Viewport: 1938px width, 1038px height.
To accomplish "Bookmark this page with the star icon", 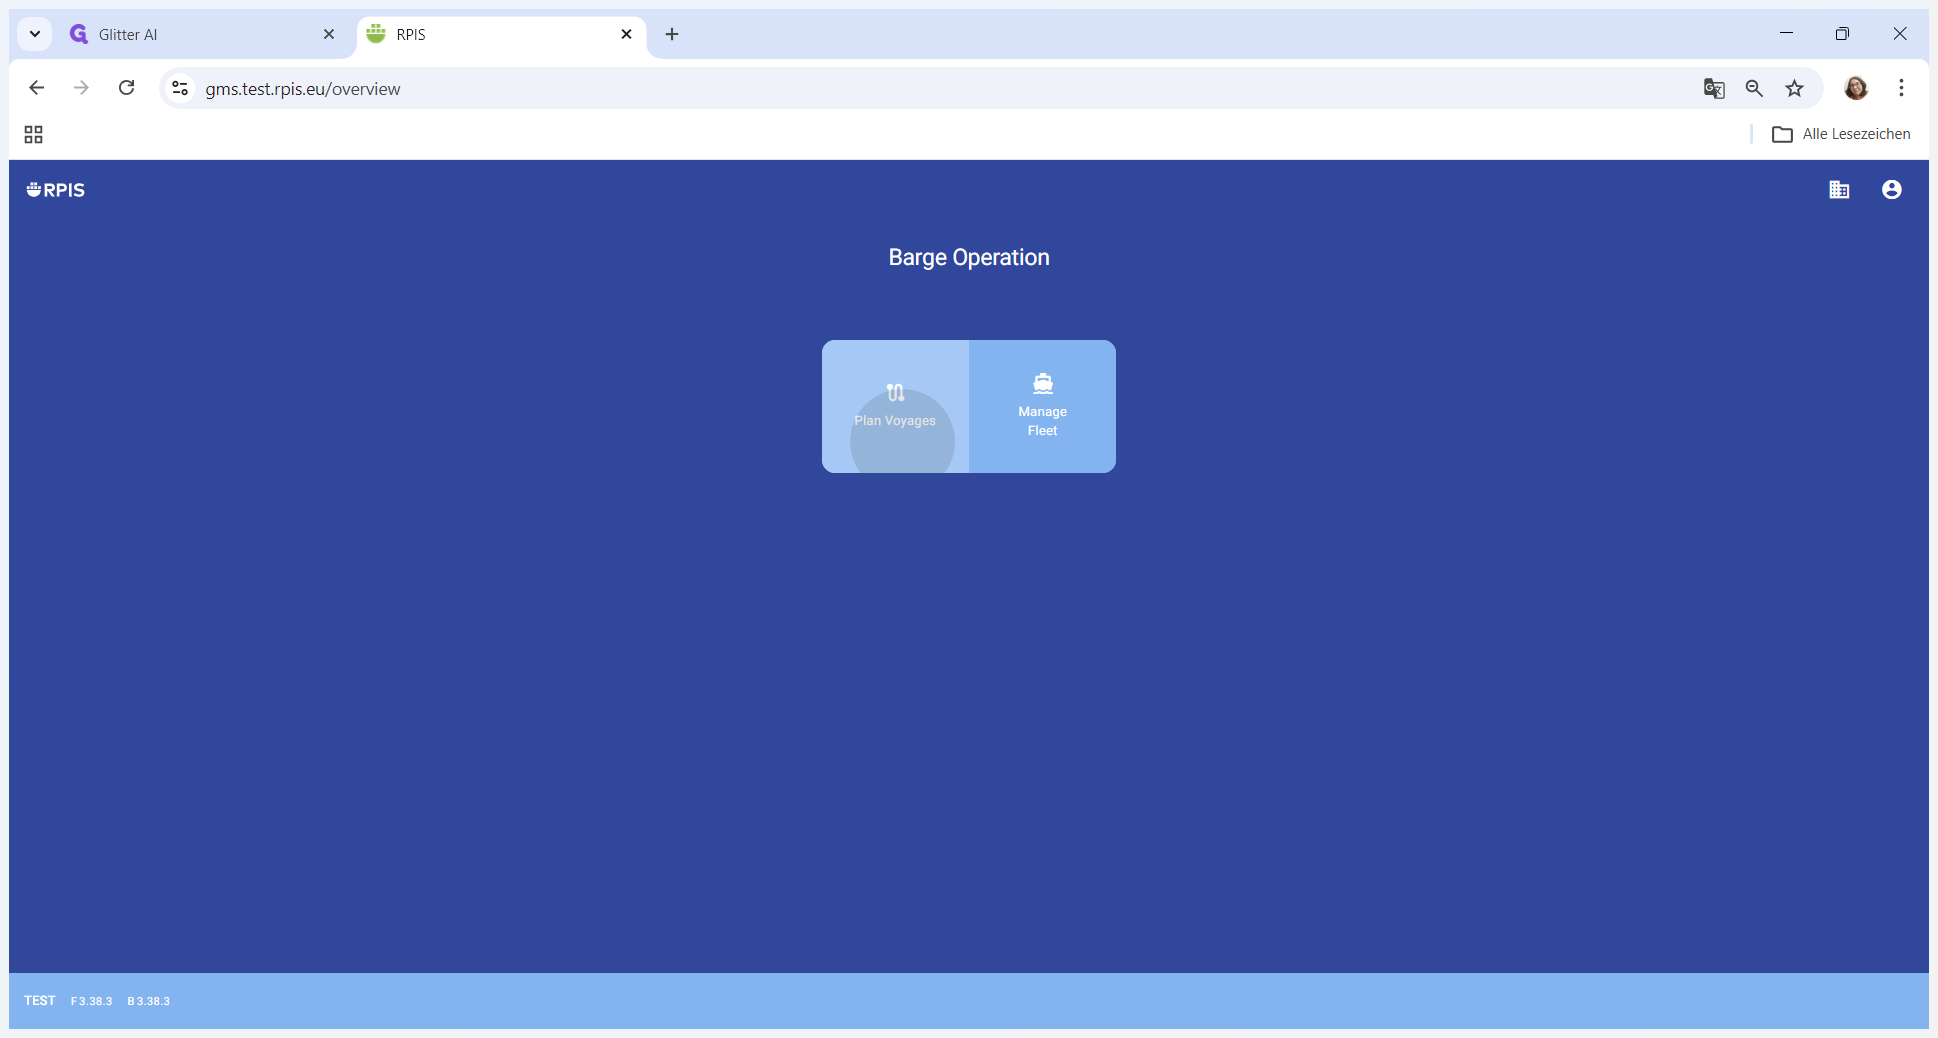I will coord(1795,89).
